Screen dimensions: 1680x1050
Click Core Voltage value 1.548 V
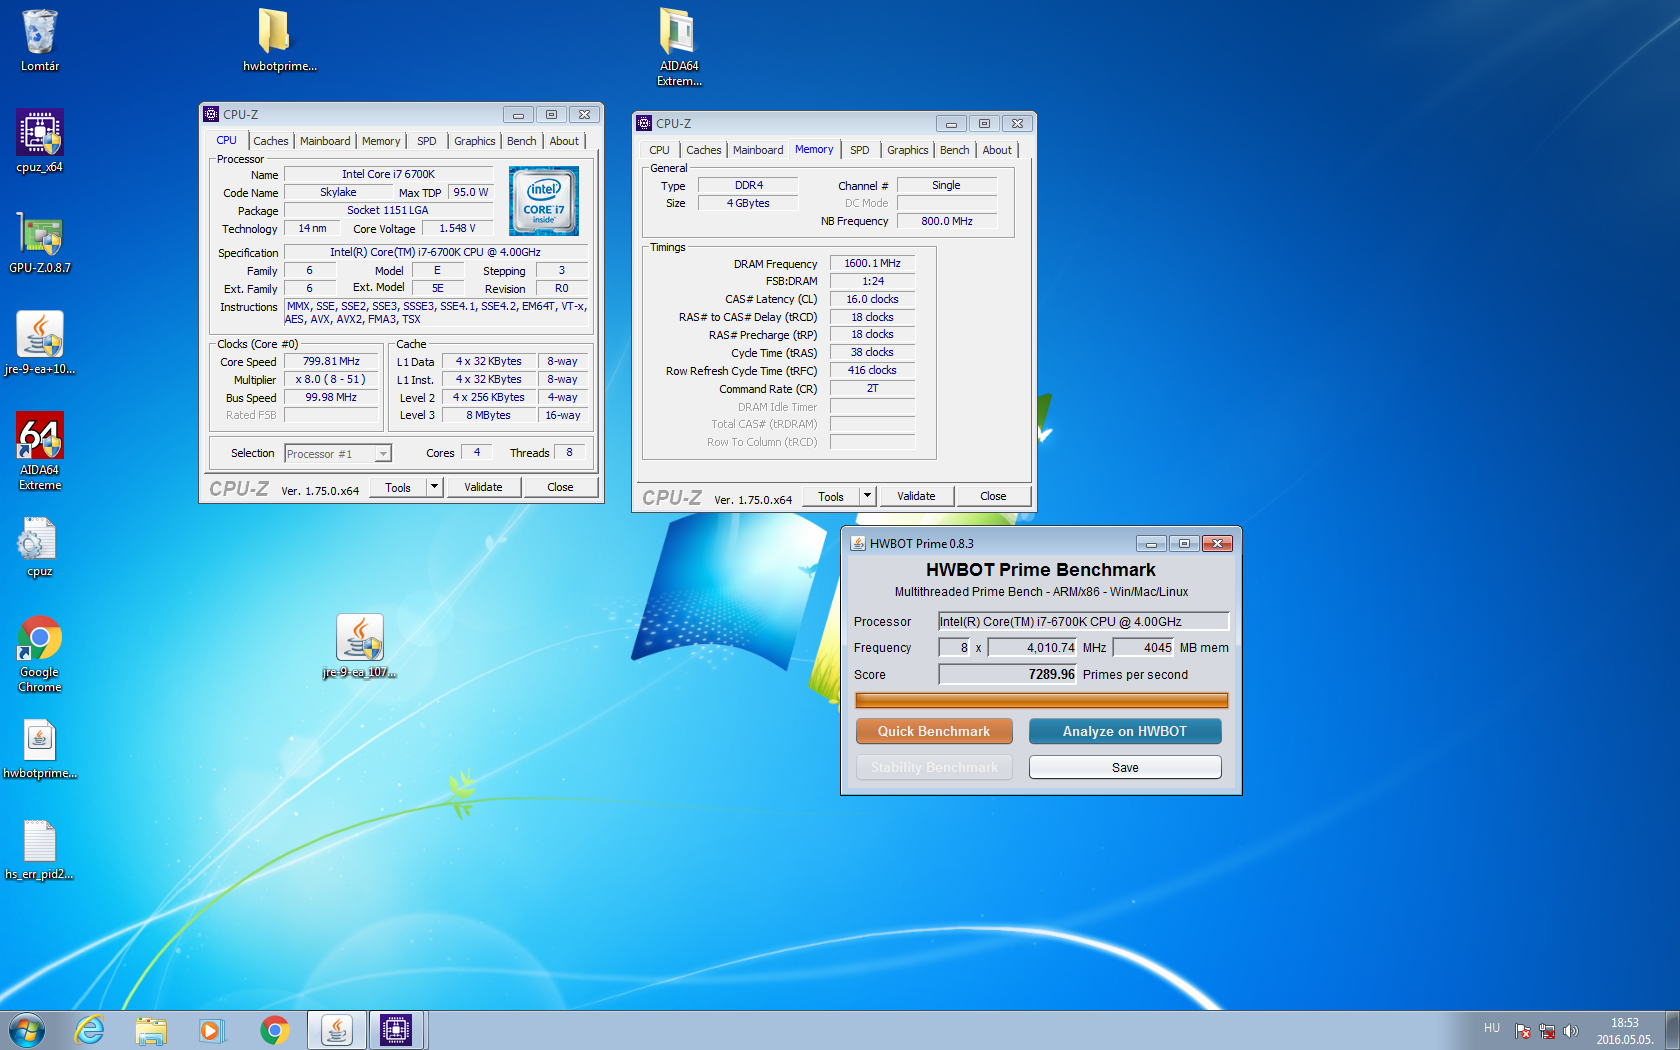pos(457,229)
